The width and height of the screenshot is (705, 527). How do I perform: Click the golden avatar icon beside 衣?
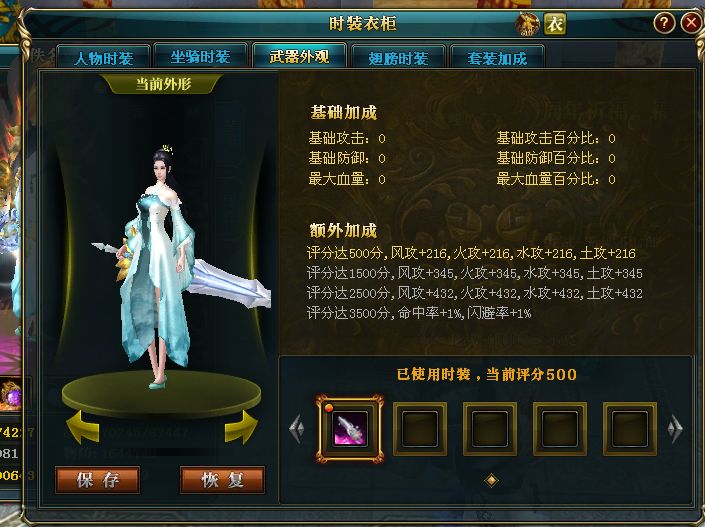coord(527,24)
